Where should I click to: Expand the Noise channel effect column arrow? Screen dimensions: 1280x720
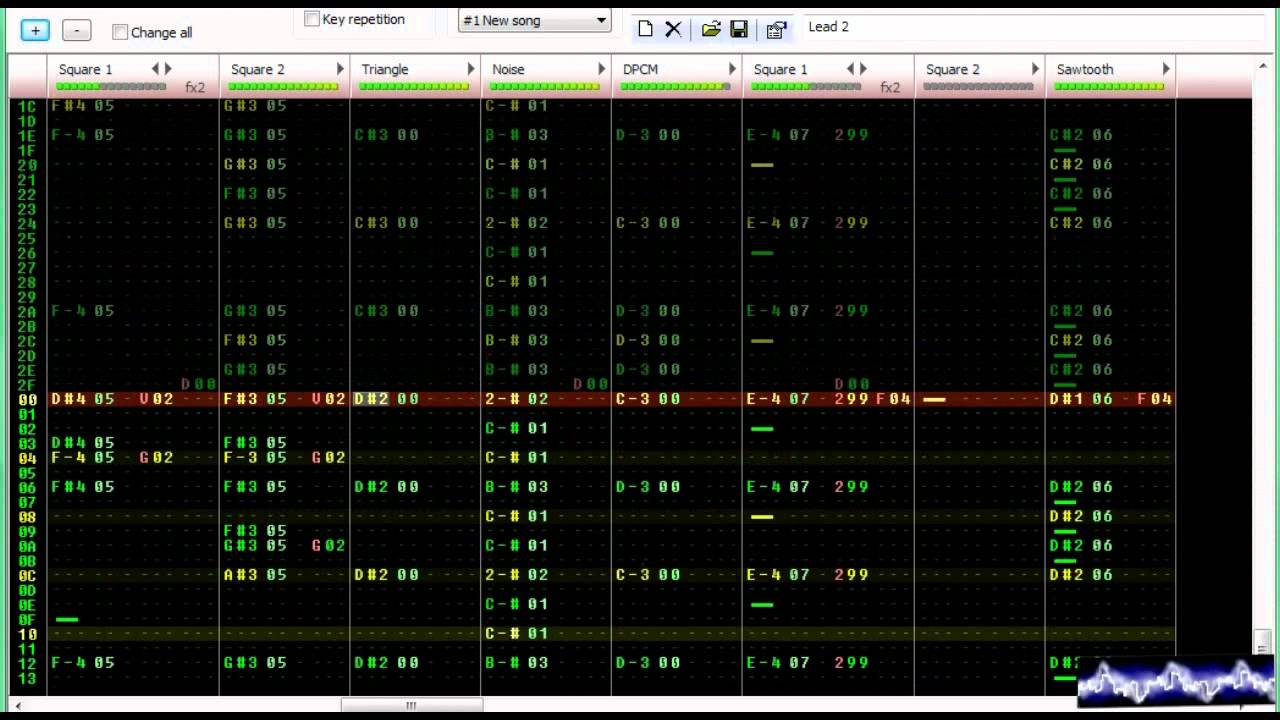click(x=602, y=69)
